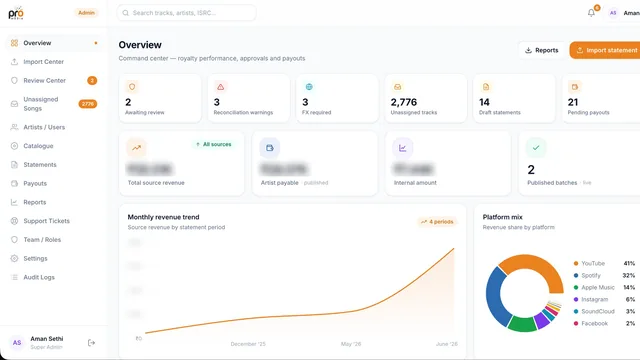Click the Catalogue disc icon

pyautogui.click(x=14, y=146)
